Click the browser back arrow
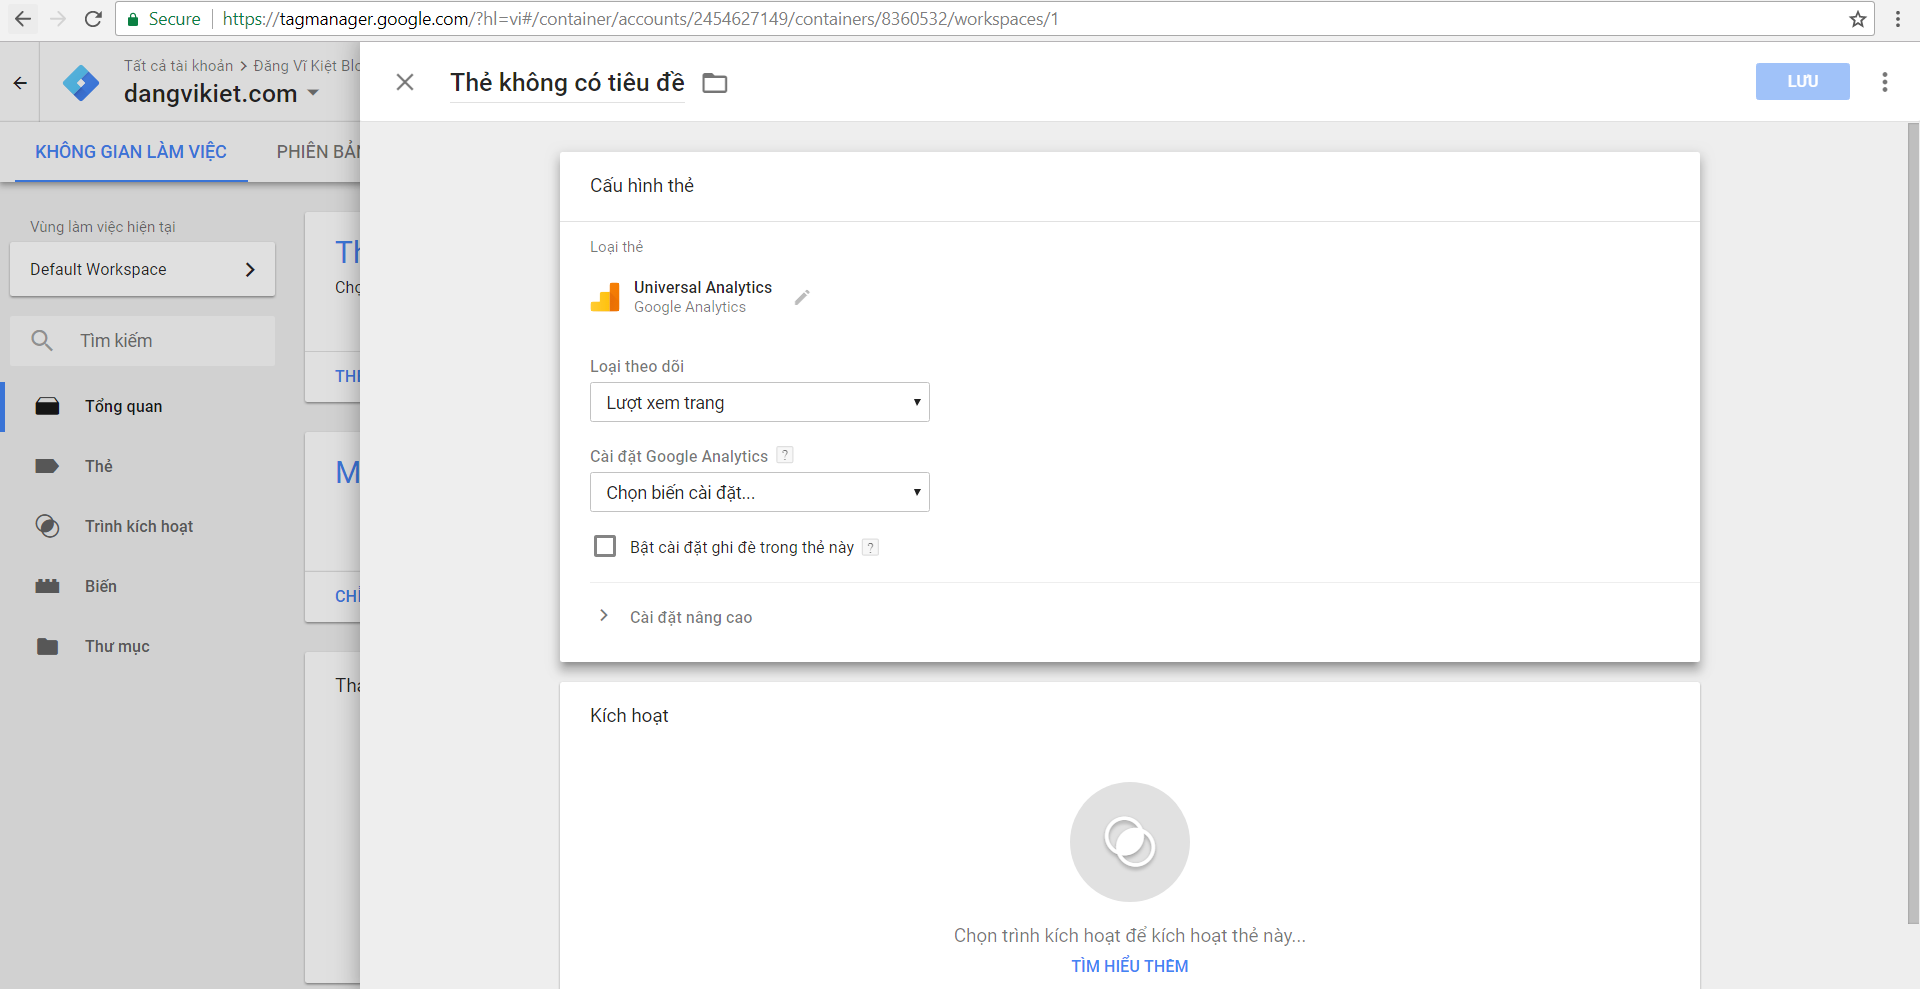This screenshot has height=989, width=1920. pos(23,19)
